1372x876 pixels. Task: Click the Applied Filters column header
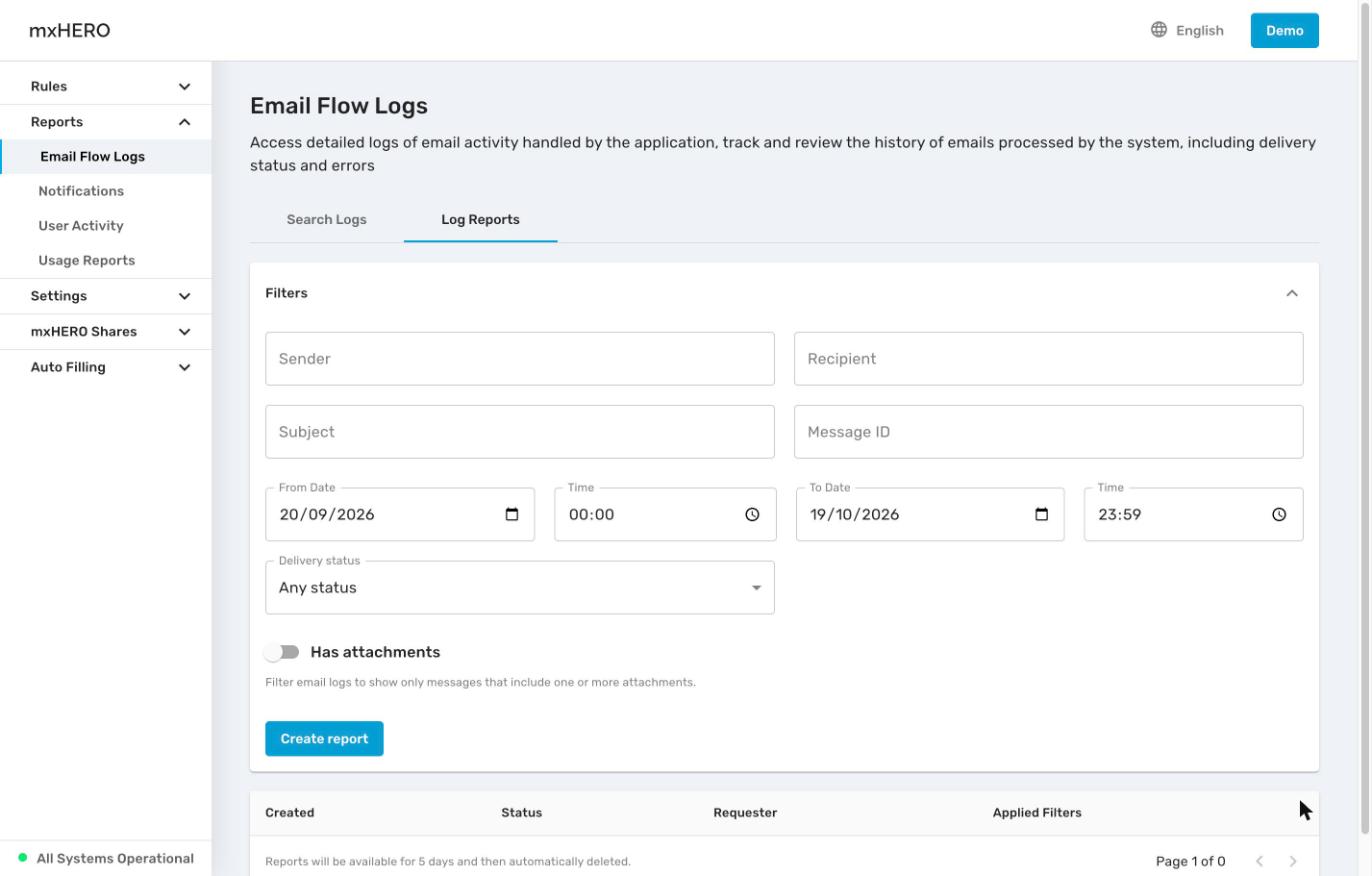coord(1037,813)
